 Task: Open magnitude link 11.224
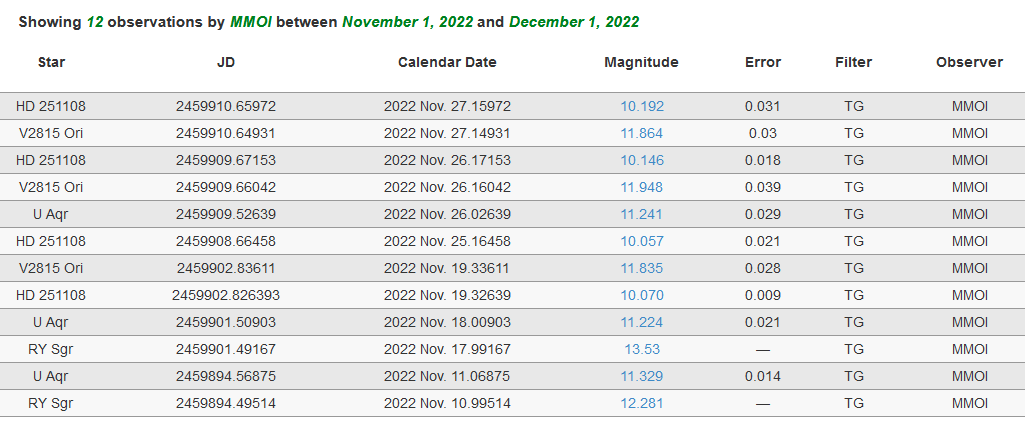pyautogui.click(x=642, y=322)
